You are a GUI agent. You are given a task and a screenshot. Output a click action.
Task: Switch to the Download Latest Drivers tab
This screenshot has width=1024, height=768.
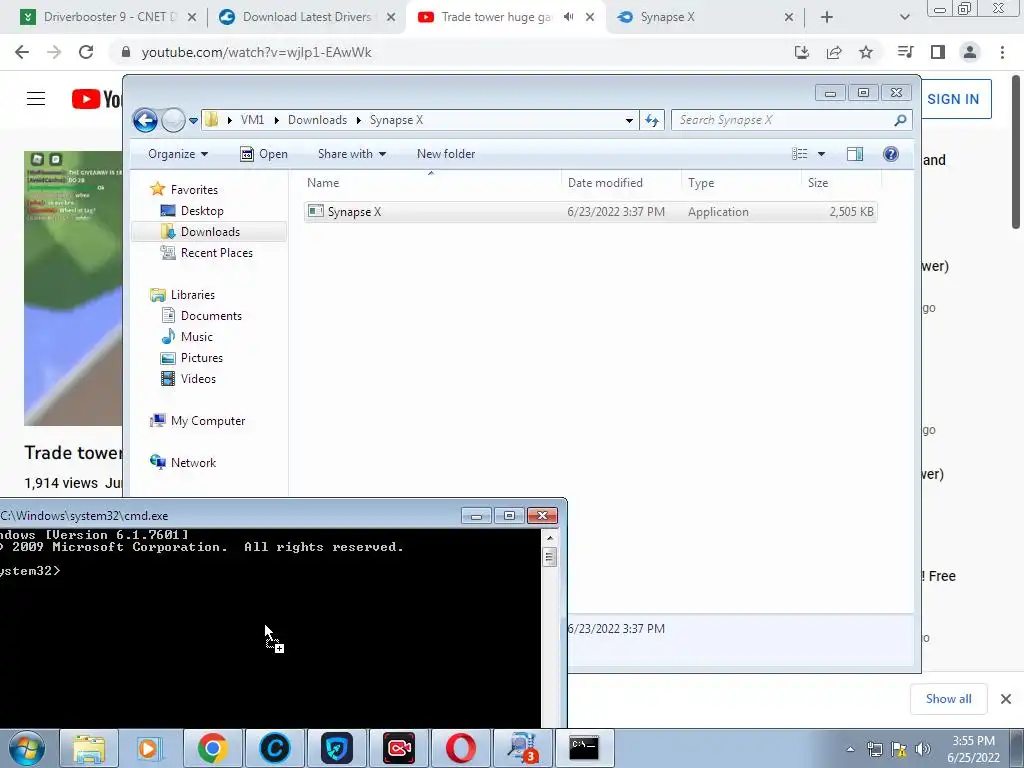(307, 17)
